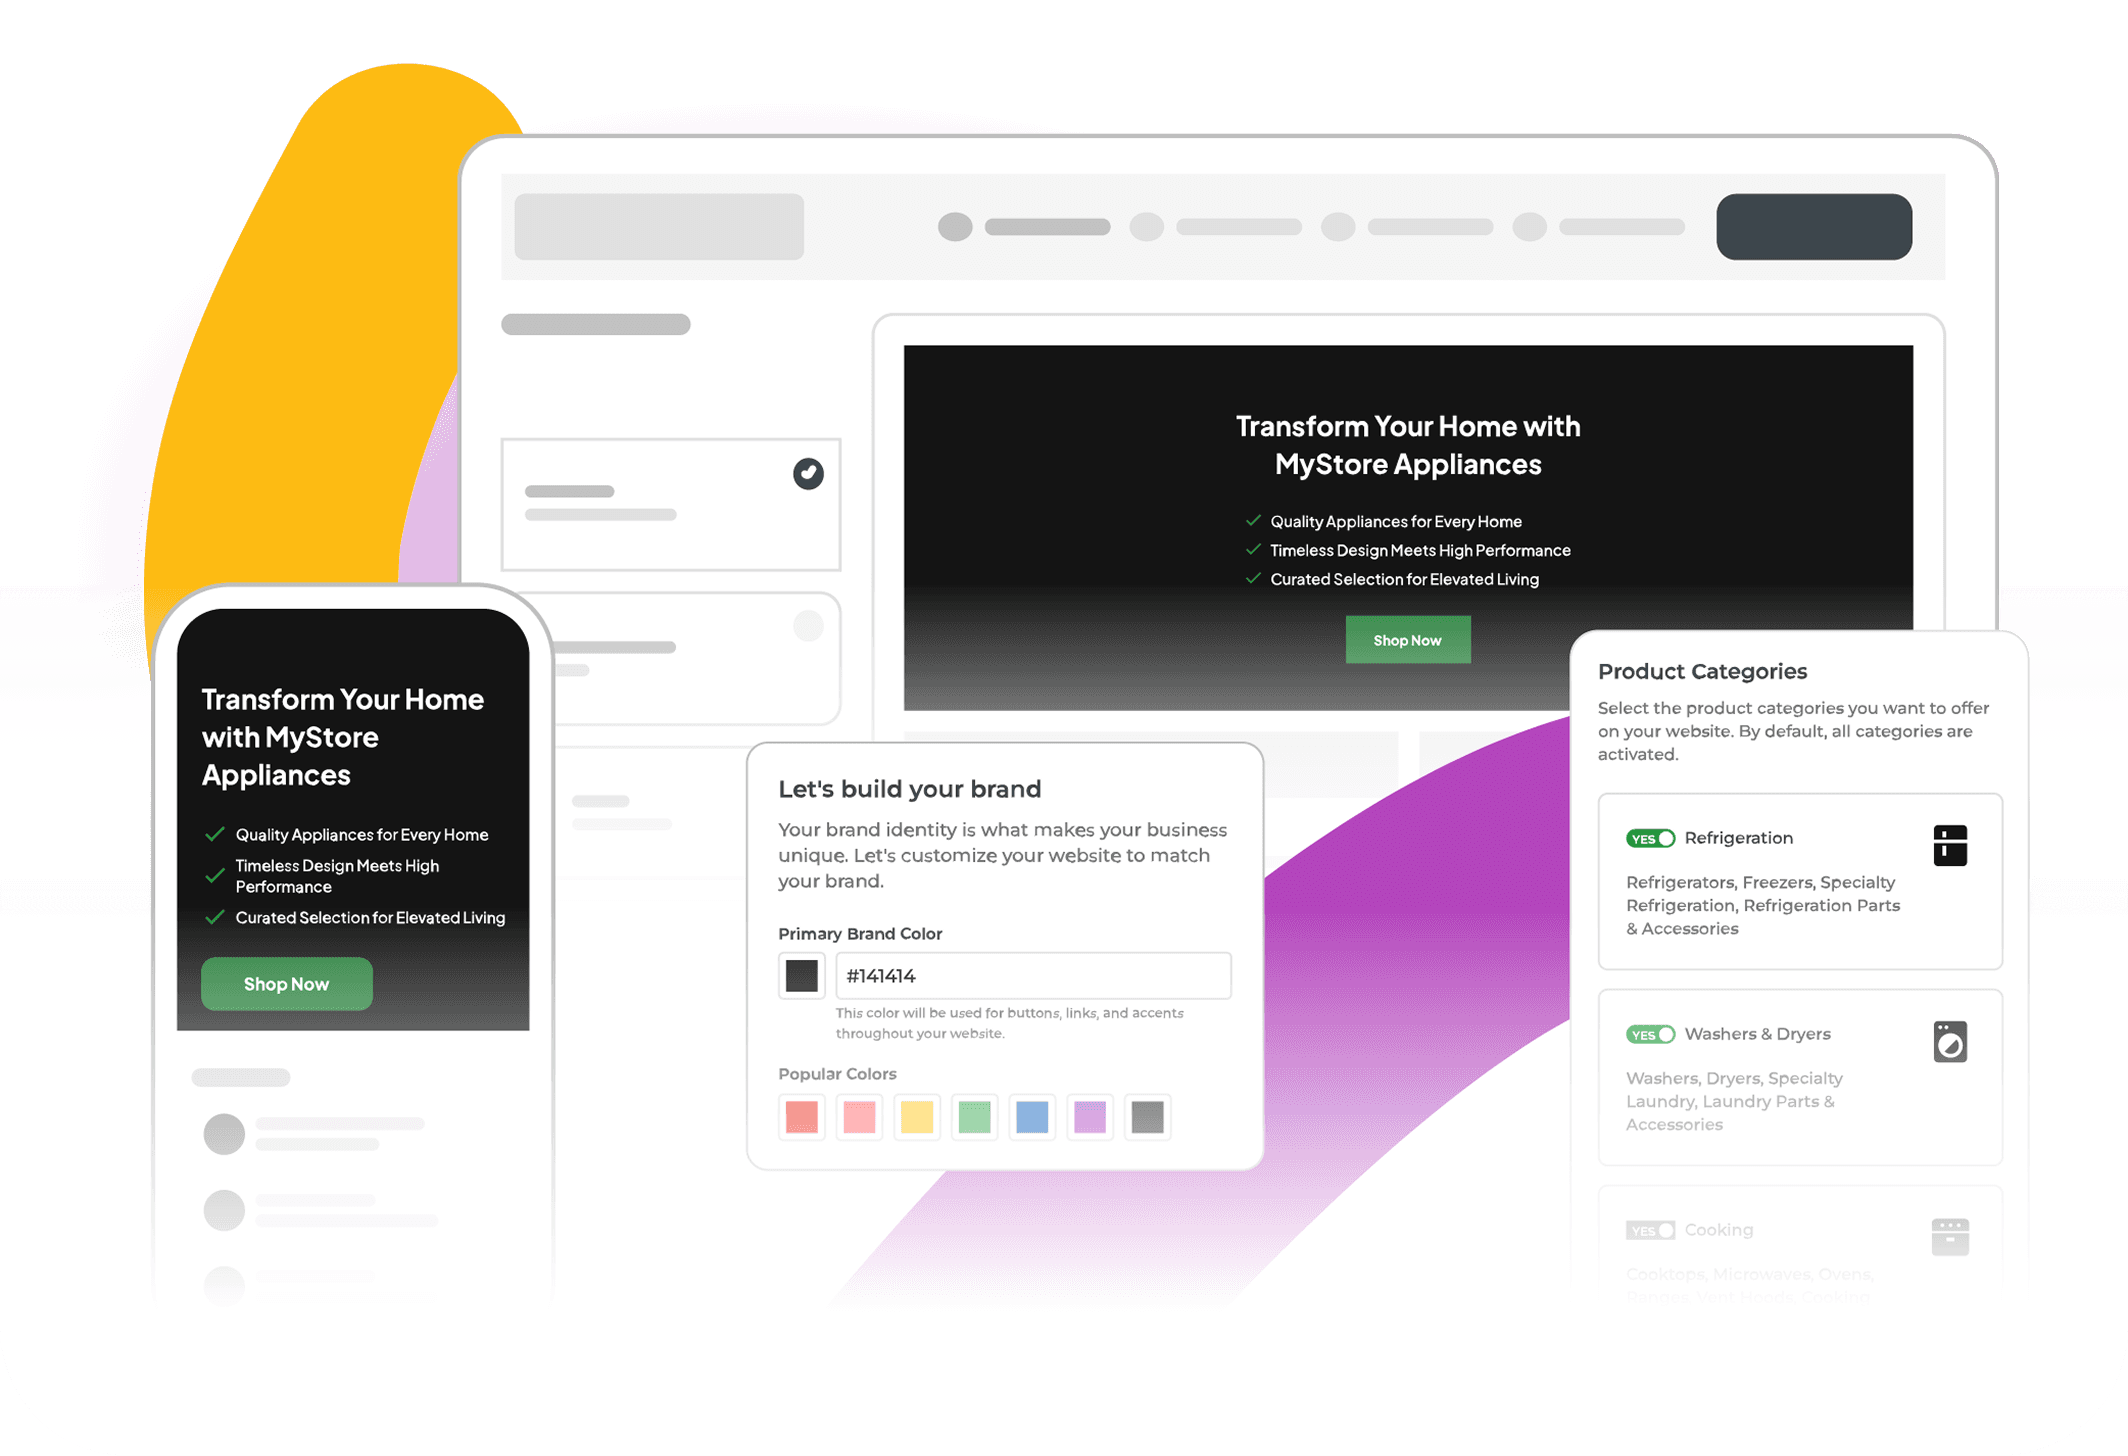Click the #141414 hex color input field
The width and height of the screenshot is (2128, 1456).
tap(1033, 976)
